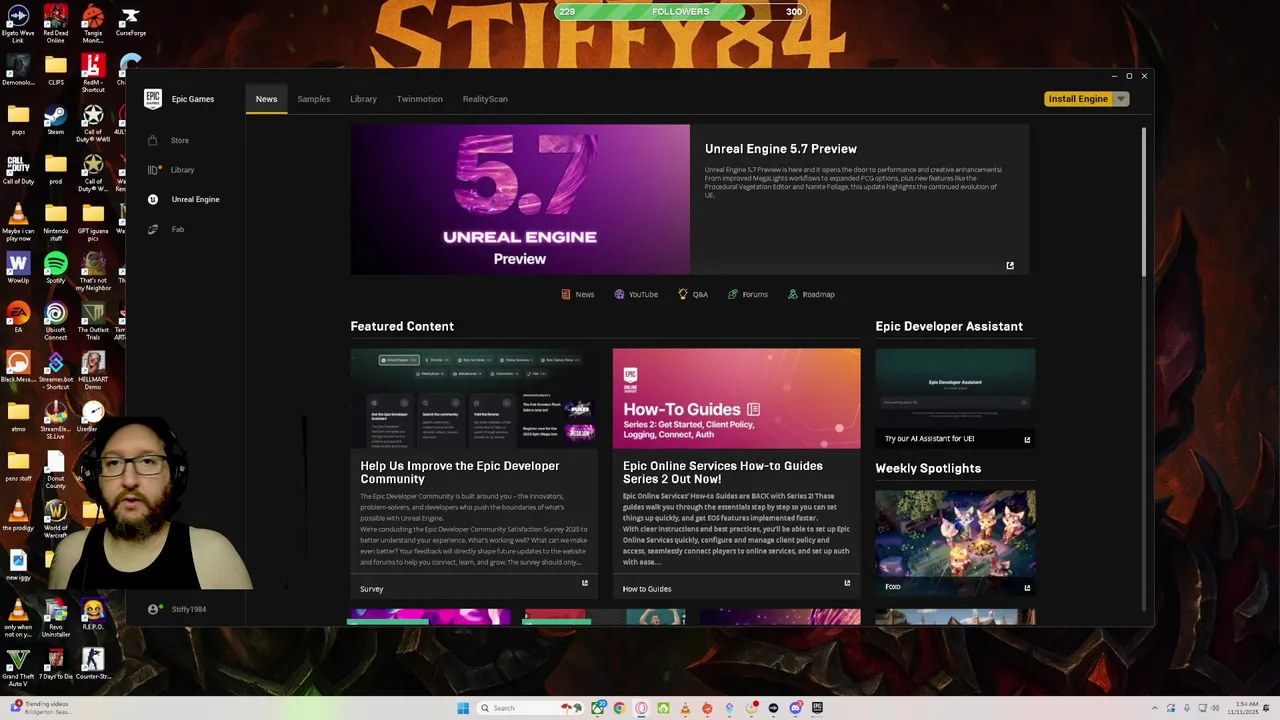
Task: Open the EA desktop shortcut
Action: pos(18,318)
